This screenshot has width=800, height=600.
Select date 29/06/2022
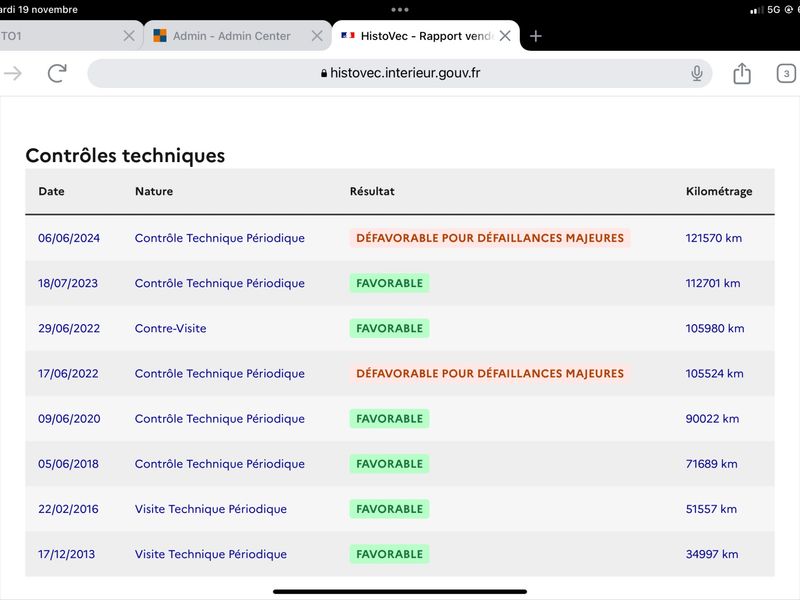pos(69,329)
